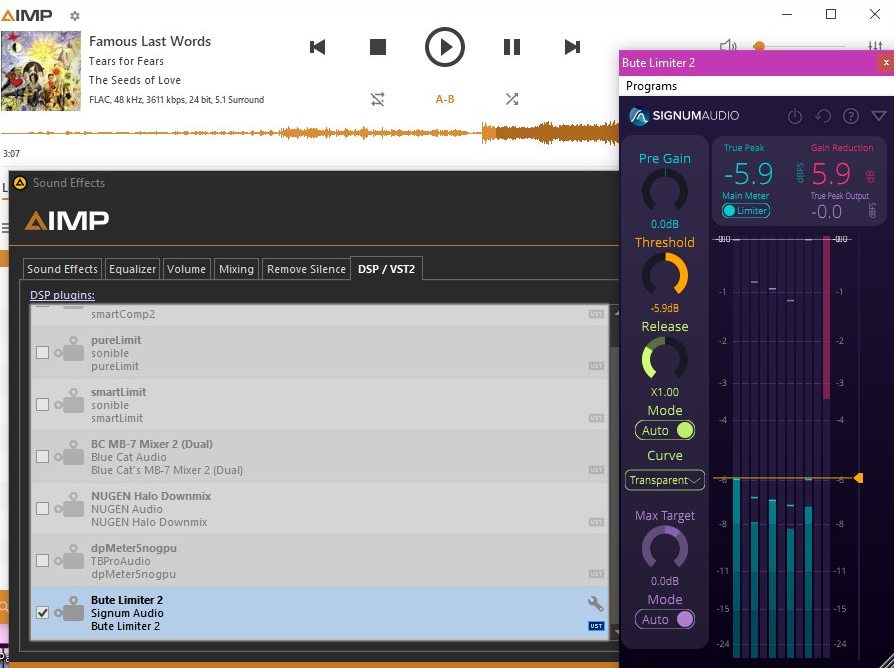The width and height of the screenshot is (894, 668).
Task: Skip to the previous track
Action: pos(318,47)
